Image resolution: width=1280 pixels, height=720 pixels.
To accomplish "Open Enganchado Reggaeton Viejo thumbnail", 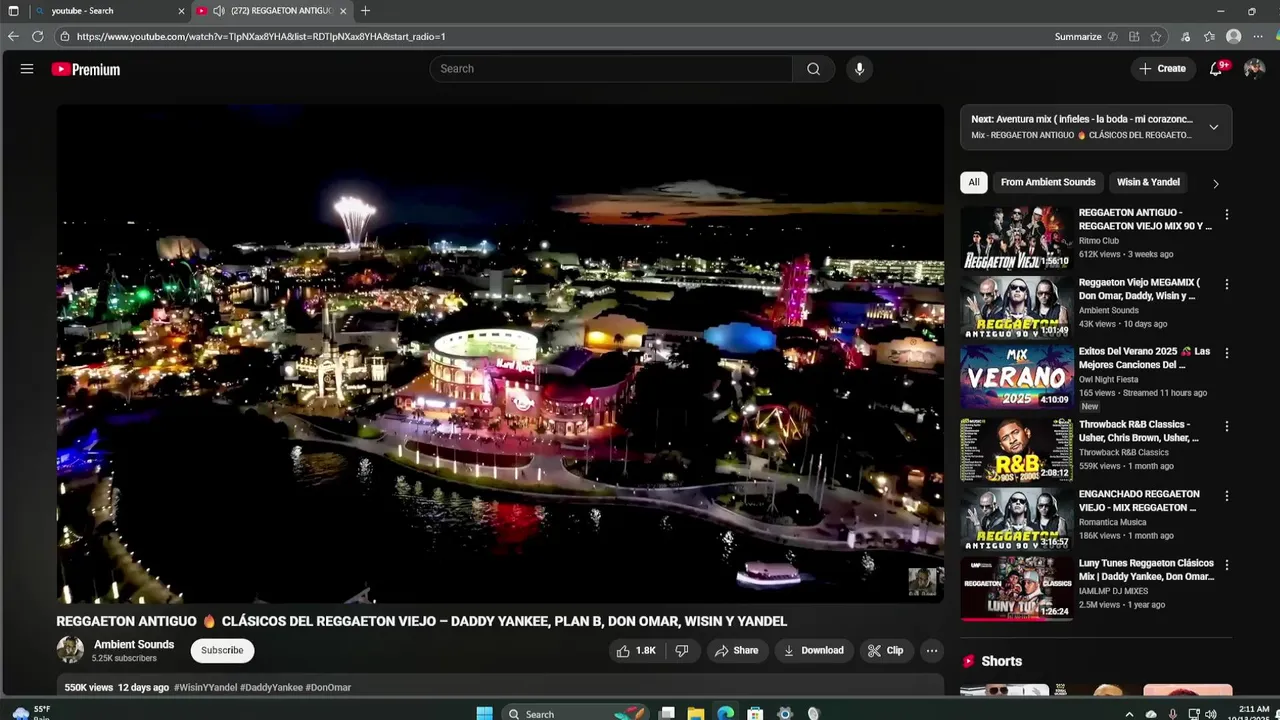I will click(x=1016, y=519).
